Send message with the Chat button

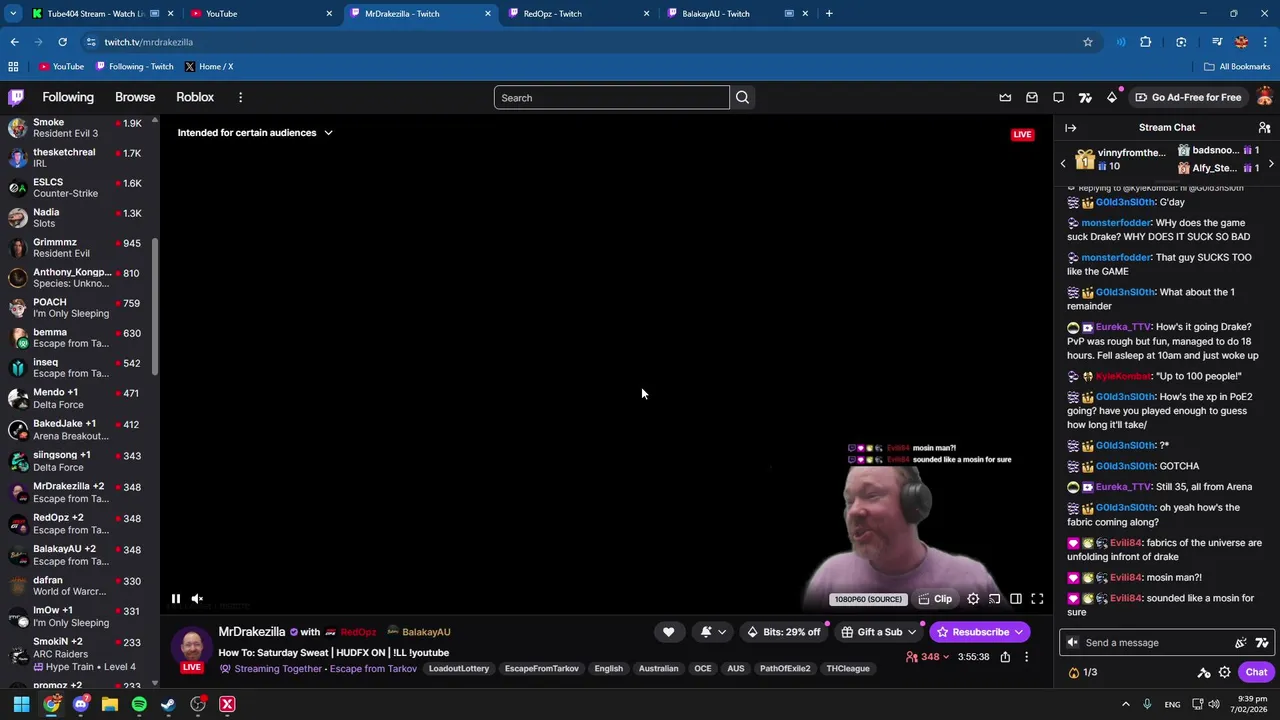[1256, 672]
